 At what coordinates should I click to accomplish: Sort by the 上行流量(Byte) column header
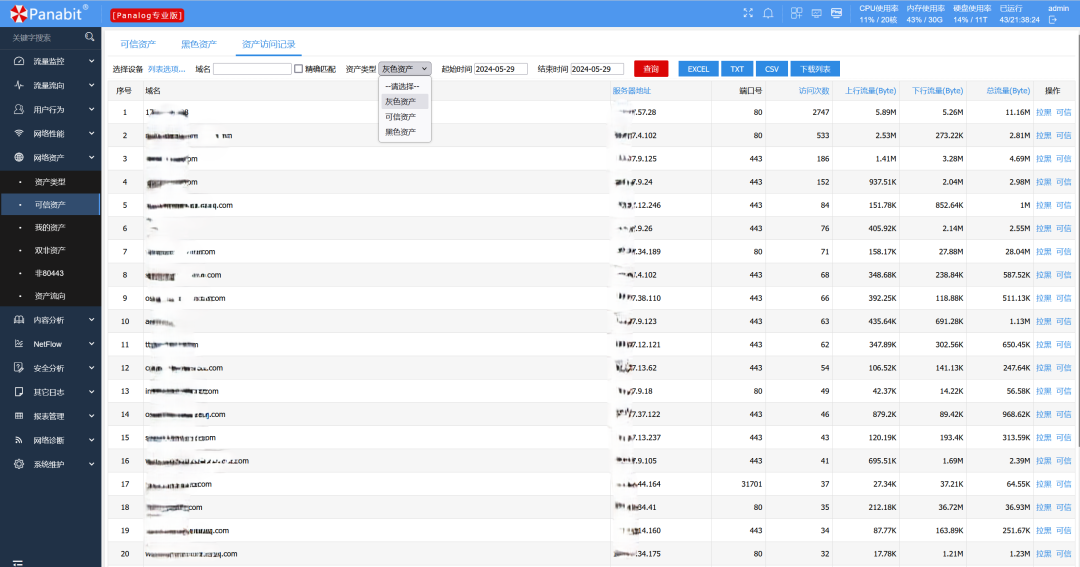(x=871, y=90)
